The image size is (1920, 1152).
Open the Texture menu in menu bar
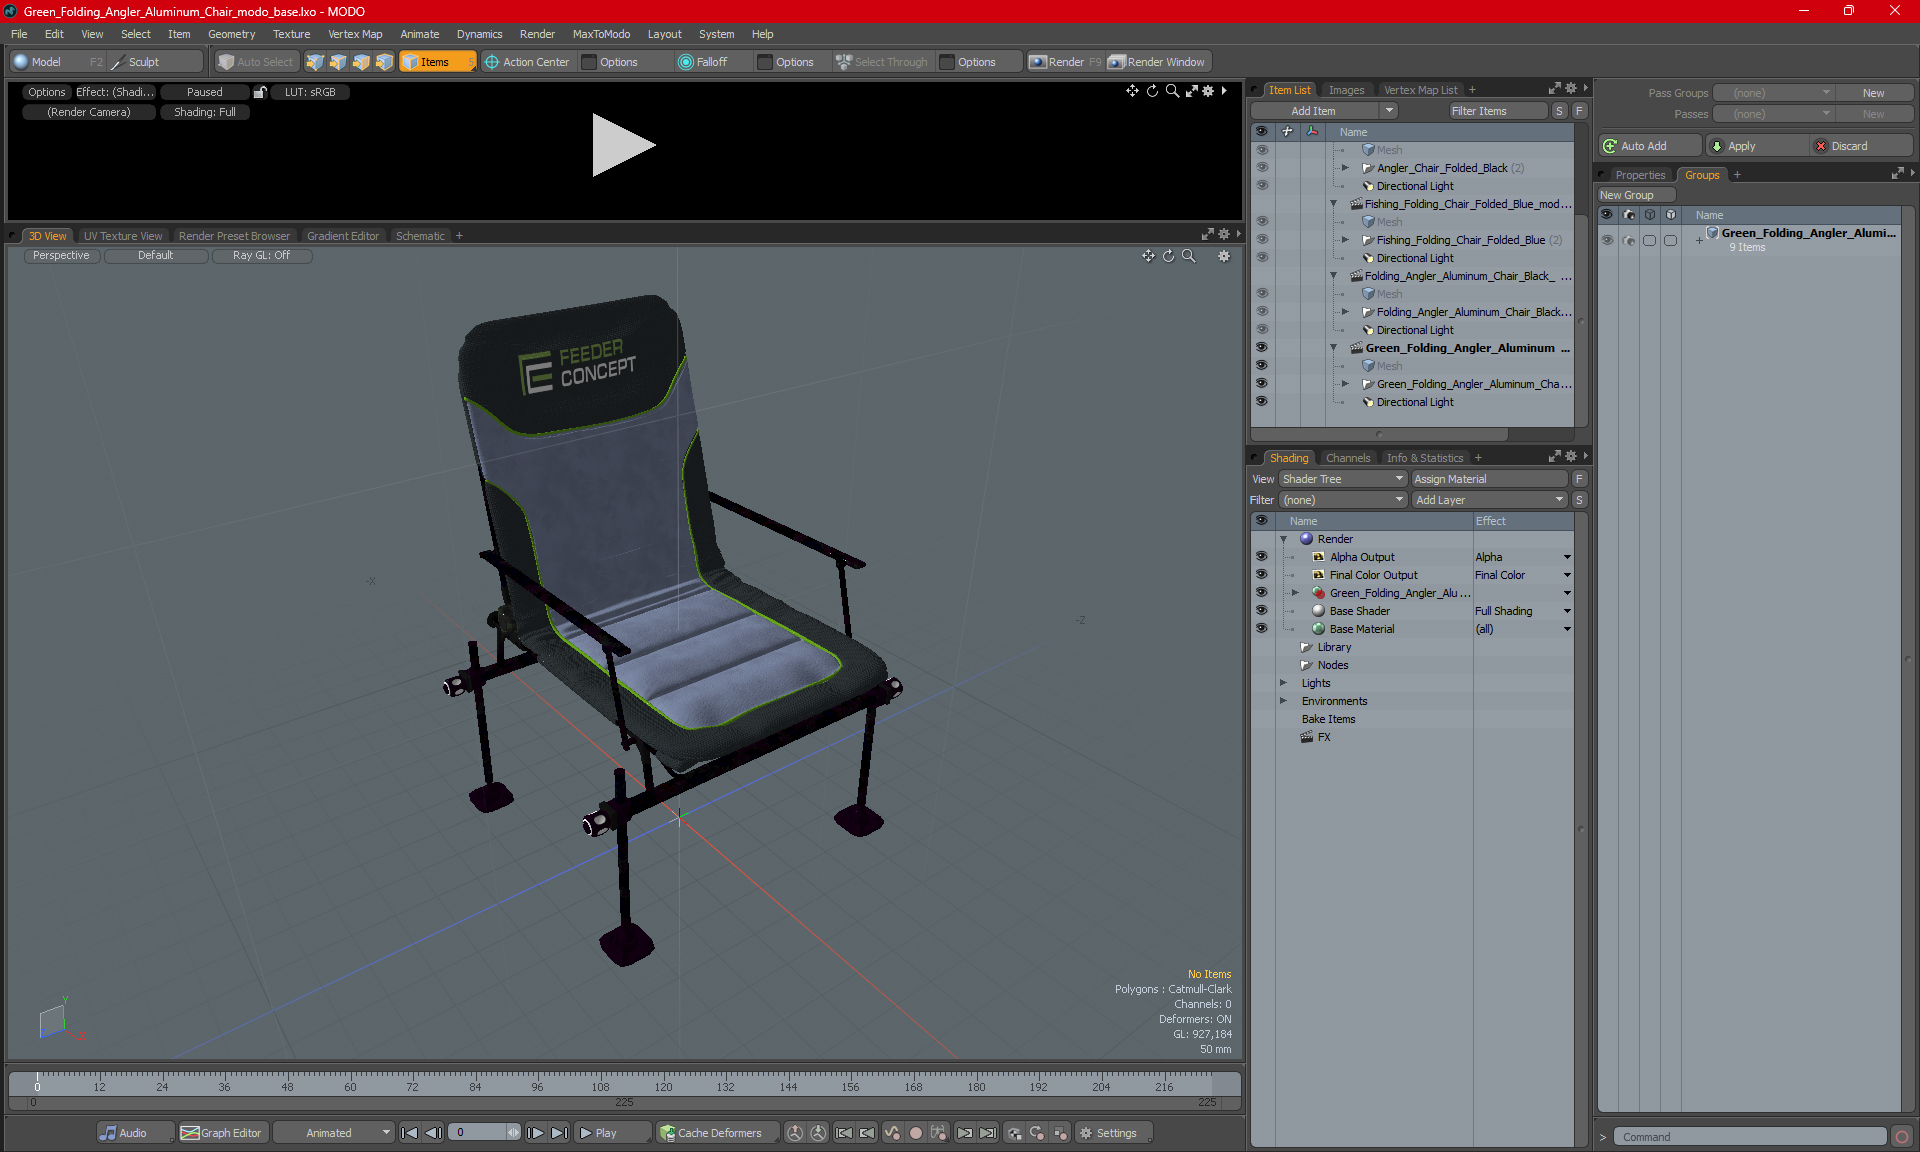point(291,33)
